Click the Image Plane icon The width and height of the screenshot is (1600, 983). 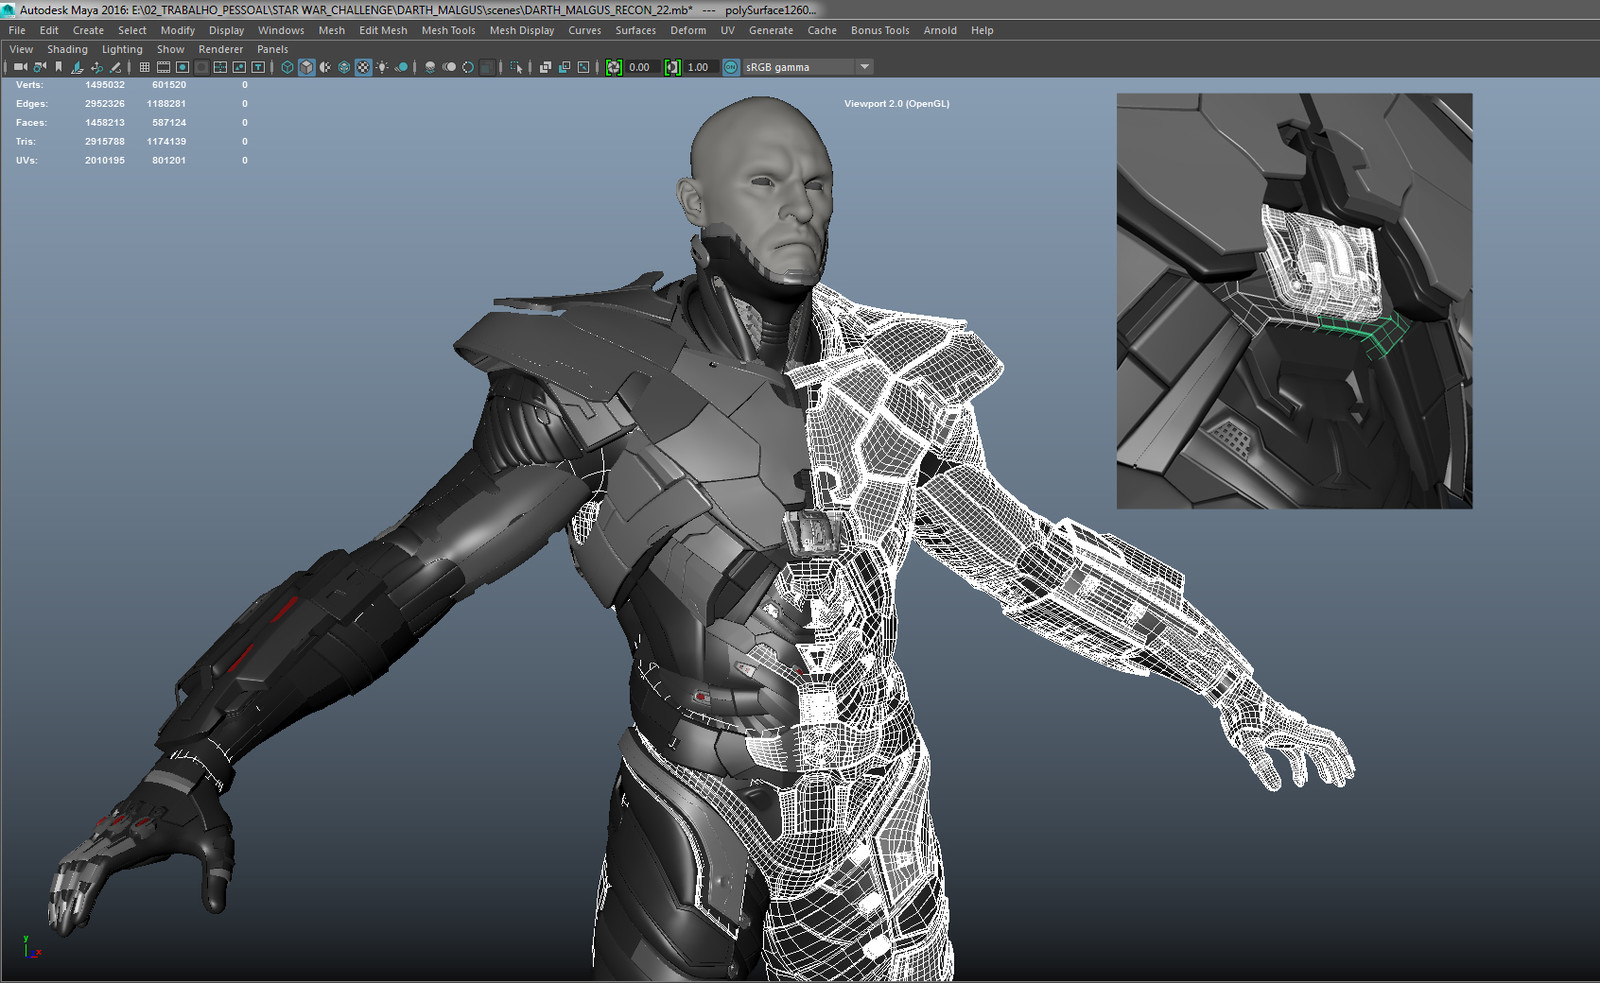(77, 67)
